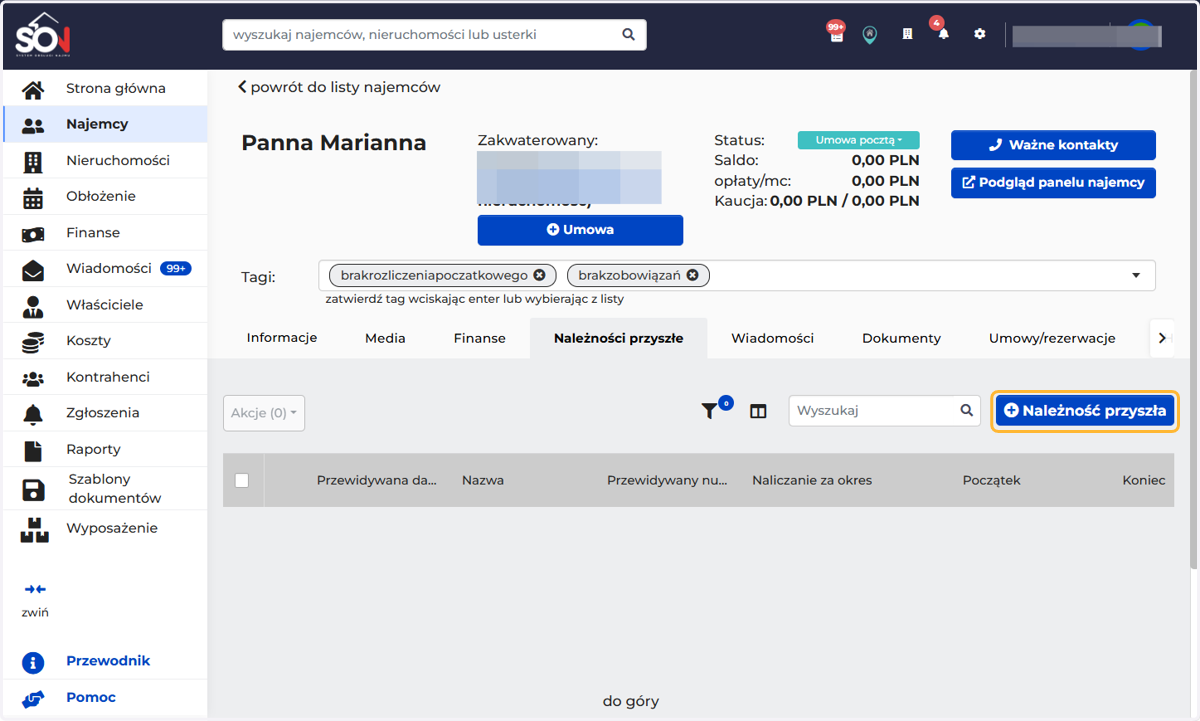Click the search magnifier in the top search bar

(x=628, y=34)
